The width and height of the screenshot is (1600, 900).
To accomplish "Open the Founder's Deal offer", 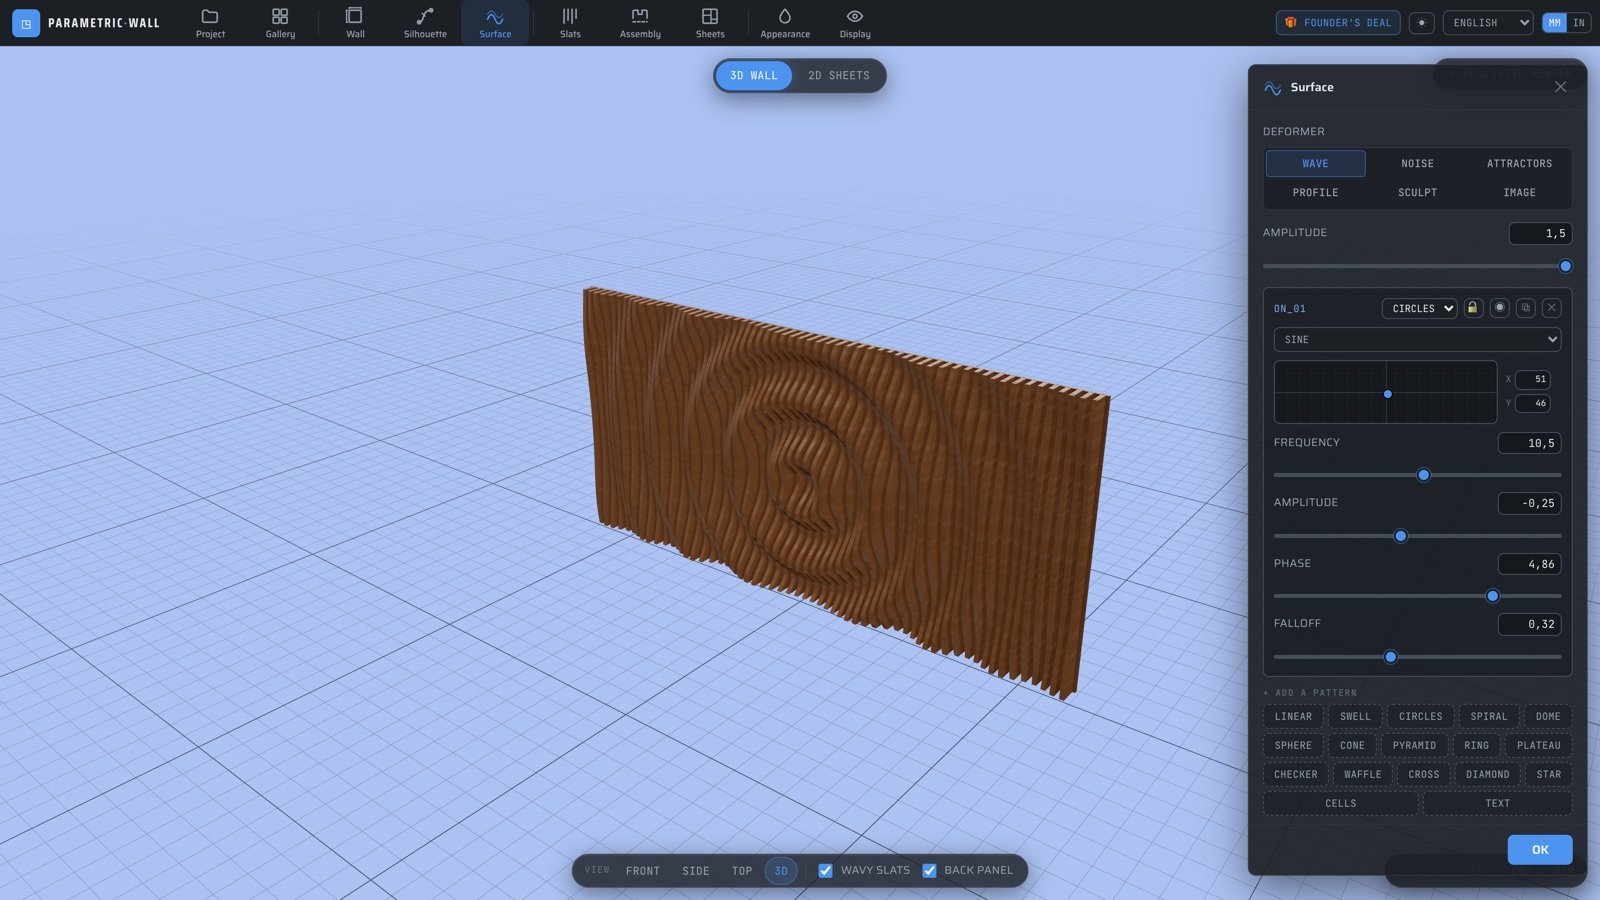I will point(1339,22).
